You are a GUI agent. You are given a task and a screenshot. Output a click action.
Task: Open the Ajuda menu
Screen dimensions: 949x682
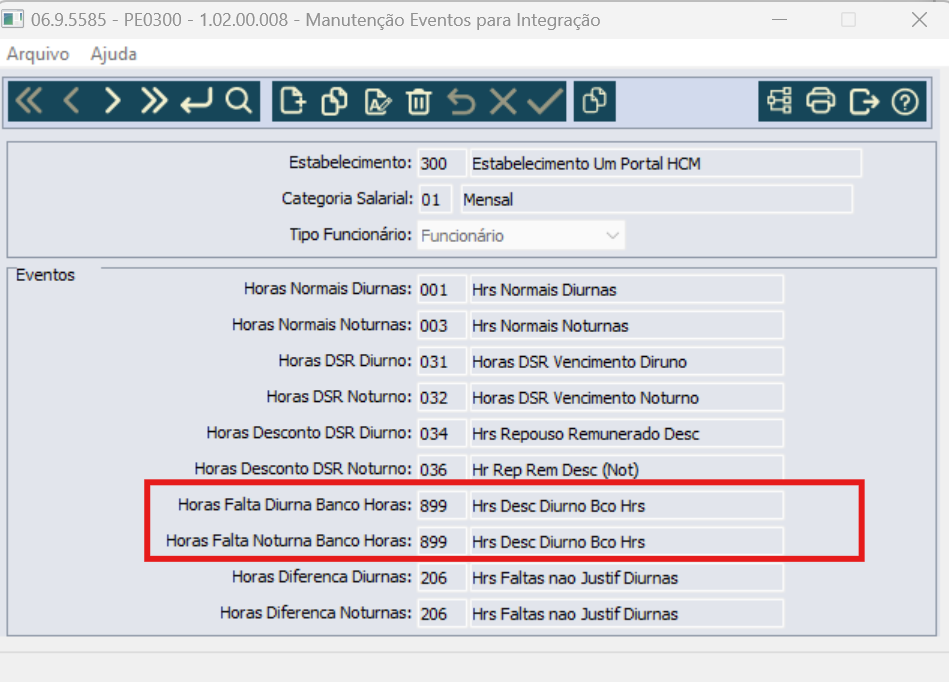click(x=114, y=54)
